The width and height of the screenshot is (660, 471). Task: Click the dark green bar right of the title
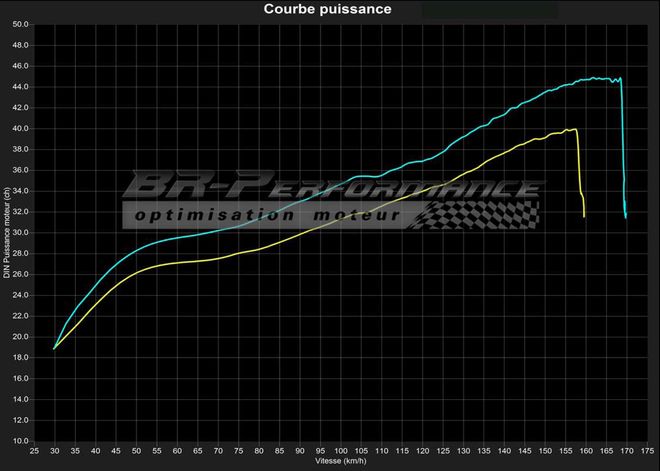coord(488,9)
